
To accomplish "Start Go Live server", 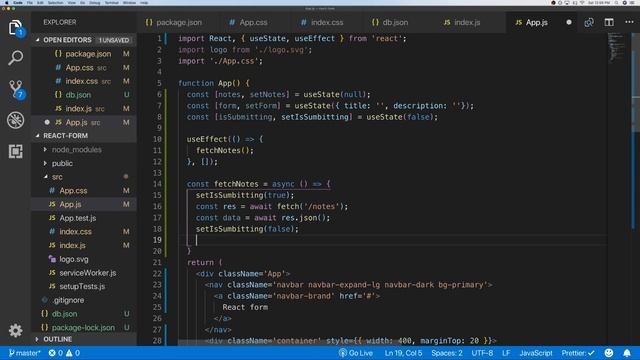I will click(356, 353).
